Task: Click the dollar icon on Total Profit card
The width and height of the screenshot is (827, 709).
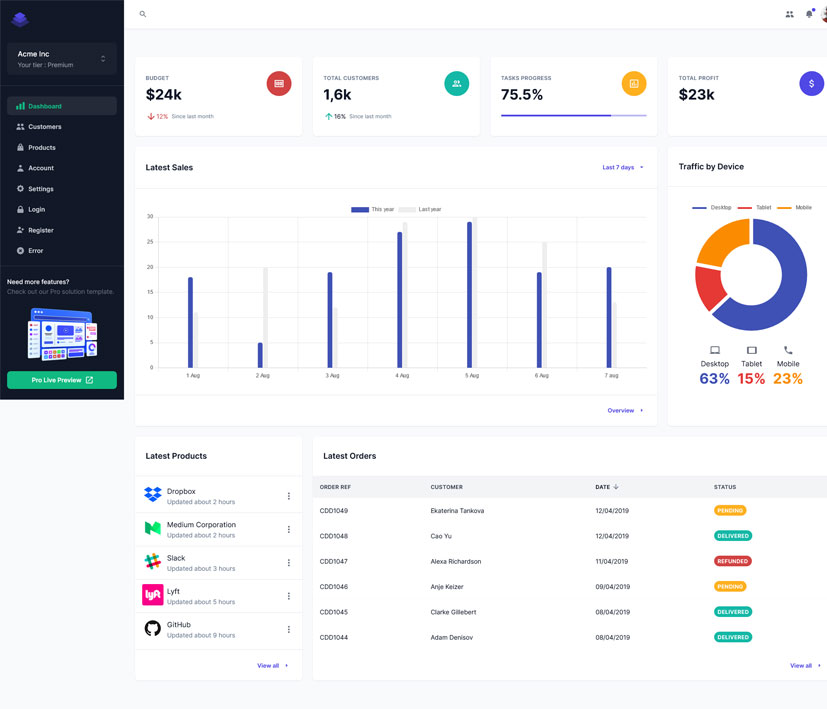Action: (x=811, y=84)
